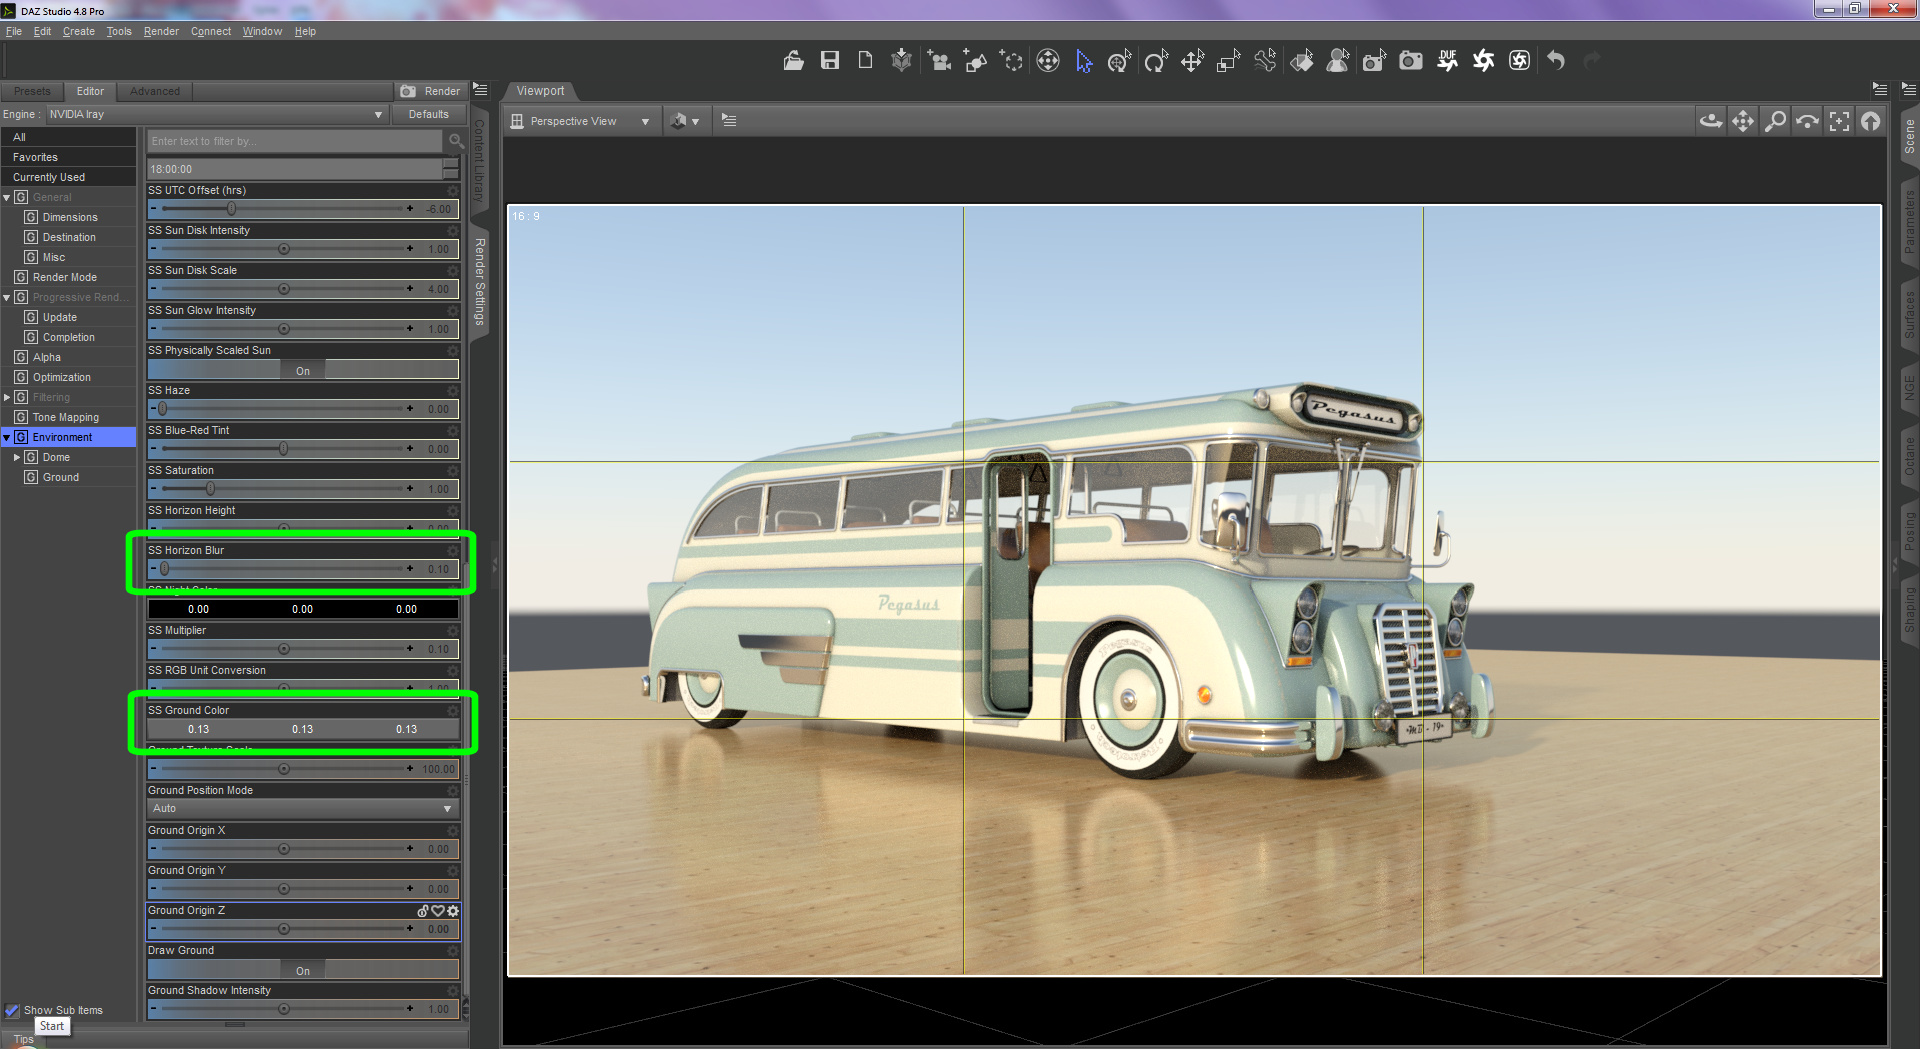Click the Save scene floppy icon
This screenshot has width=1920, height=1049.
point(829,61)
